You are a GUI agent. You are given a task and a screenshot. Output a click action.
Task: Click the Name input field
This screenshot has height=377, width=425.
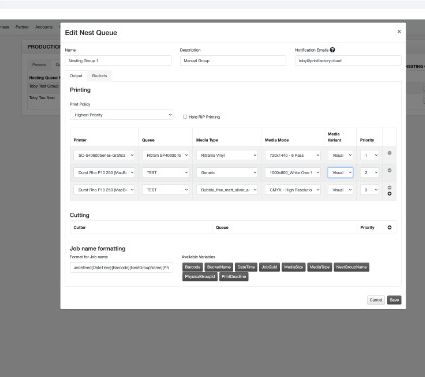(118, 61)
